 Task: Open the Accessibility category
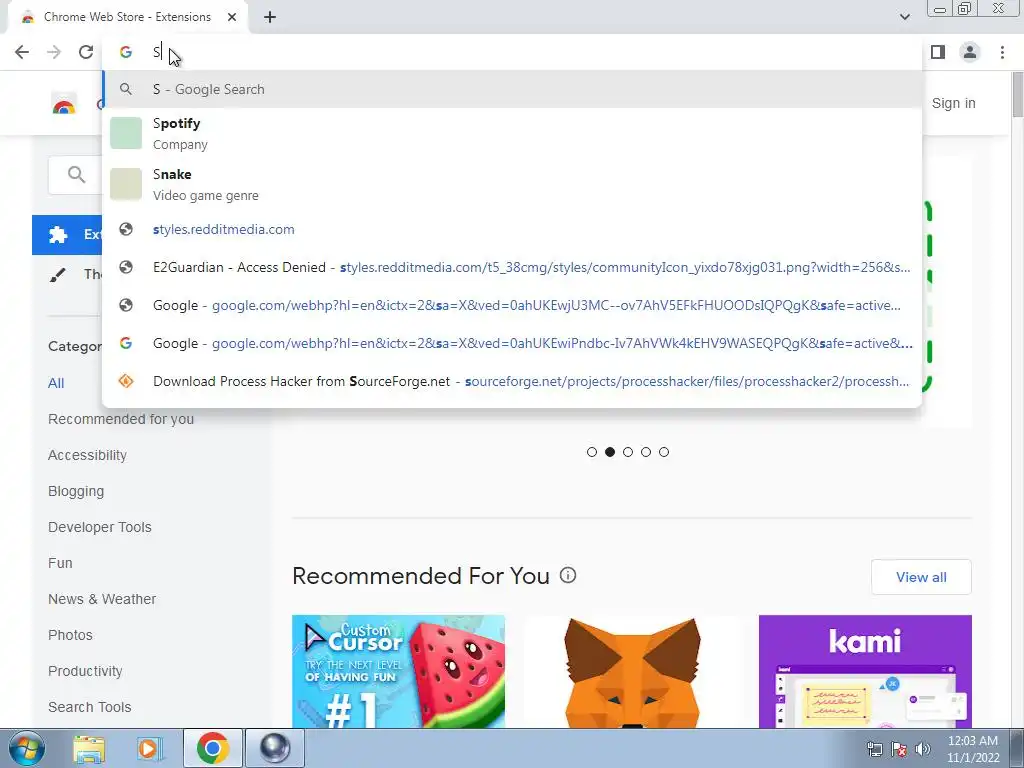click(x=88, y=455)
